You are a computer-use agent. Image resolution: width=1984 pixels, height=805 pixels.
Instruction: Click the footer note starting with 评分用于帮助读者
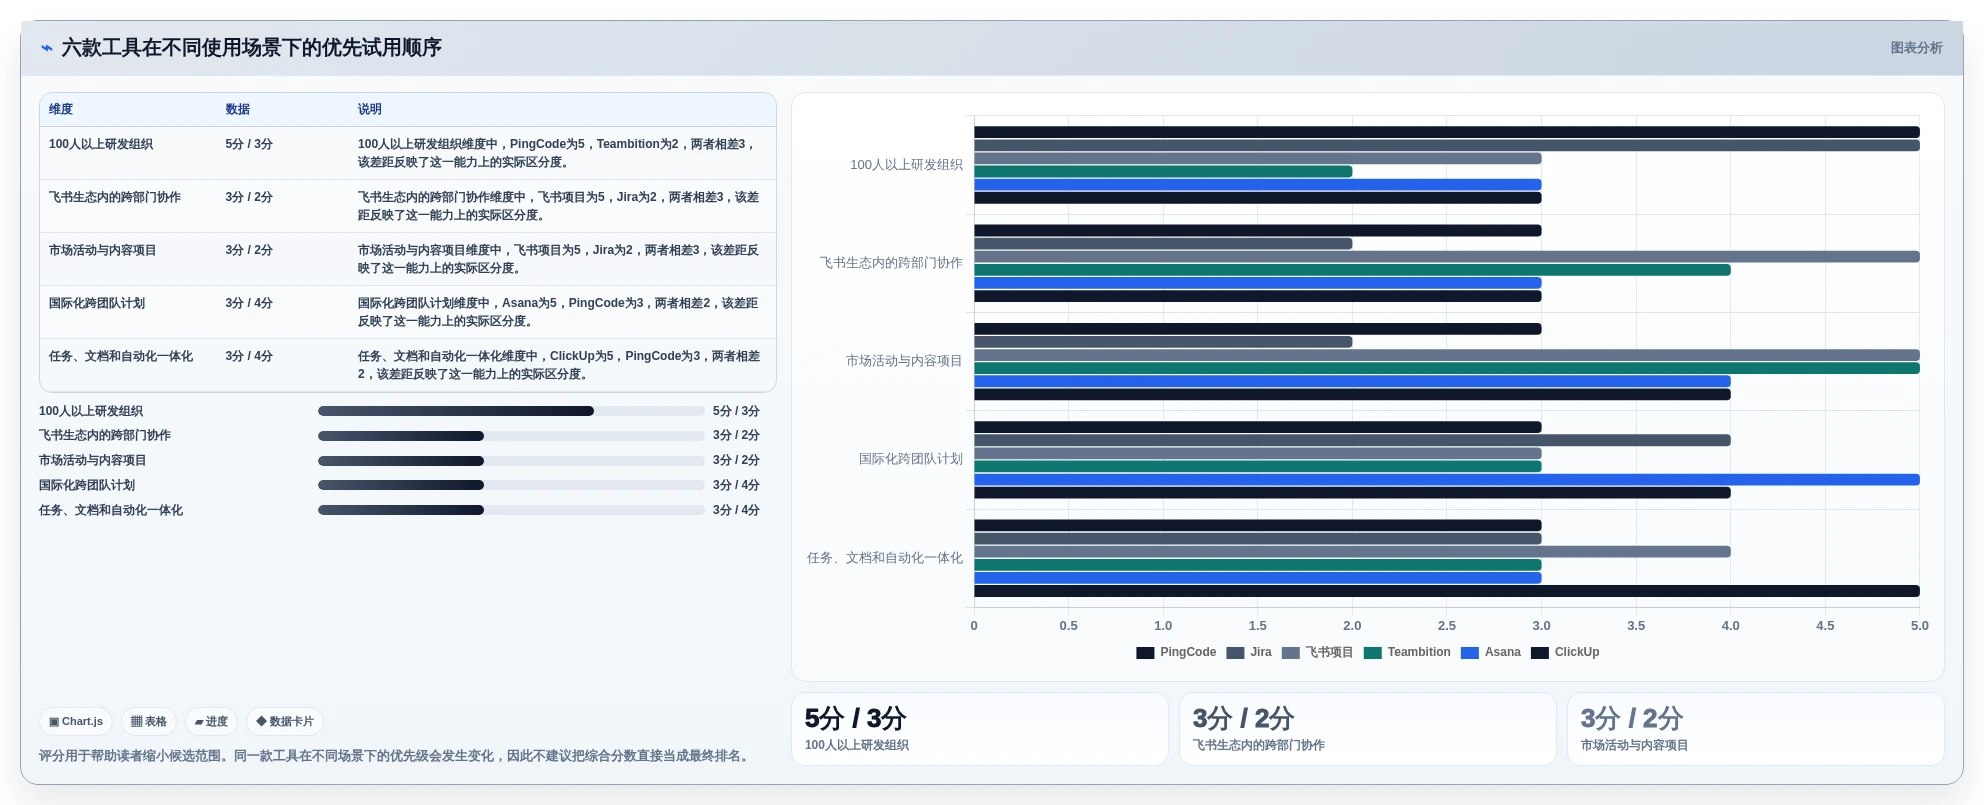(395, 756)
